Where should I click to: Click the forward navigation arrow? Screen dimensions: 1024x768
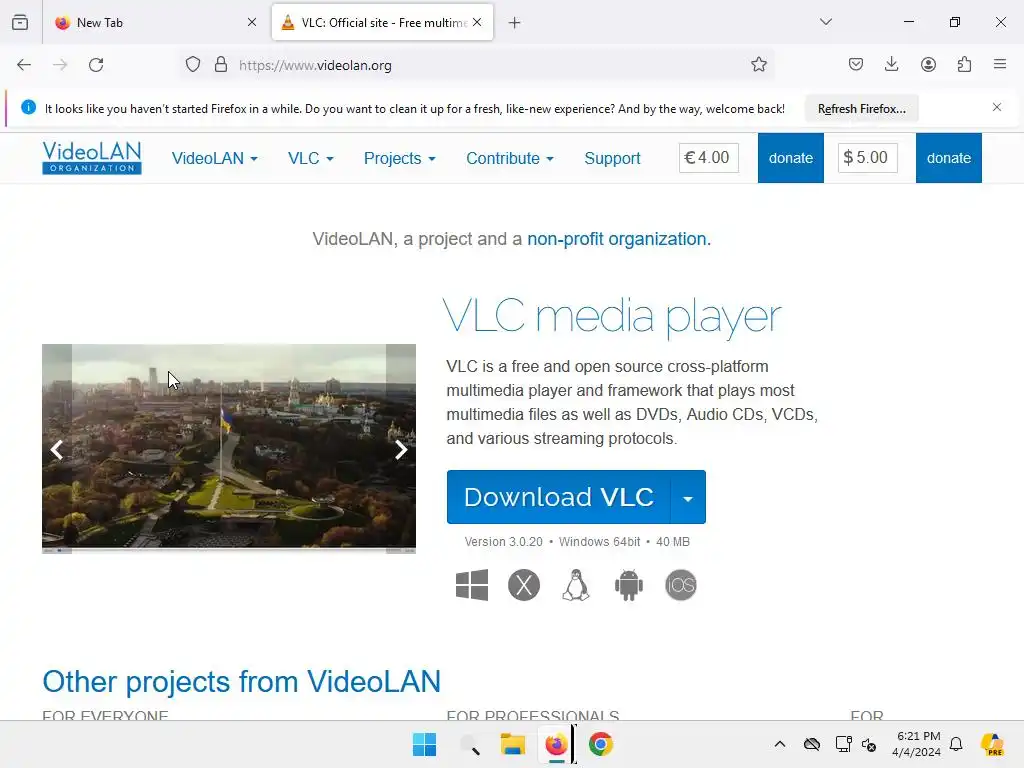[x=60, y=65]
